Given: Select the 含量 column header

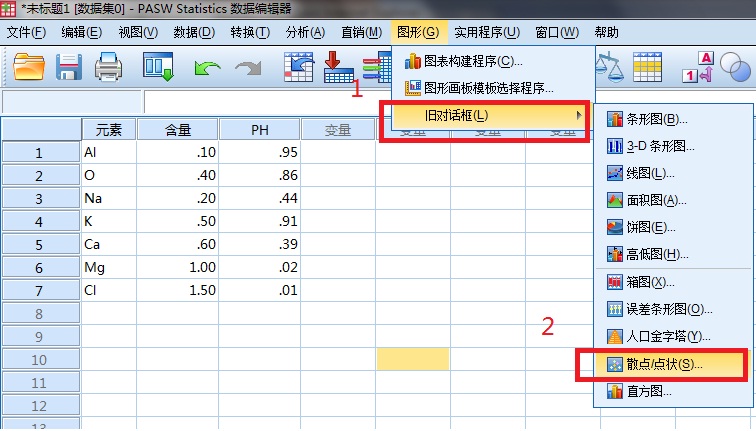Looking at the screenshot, I should (178, 130).
